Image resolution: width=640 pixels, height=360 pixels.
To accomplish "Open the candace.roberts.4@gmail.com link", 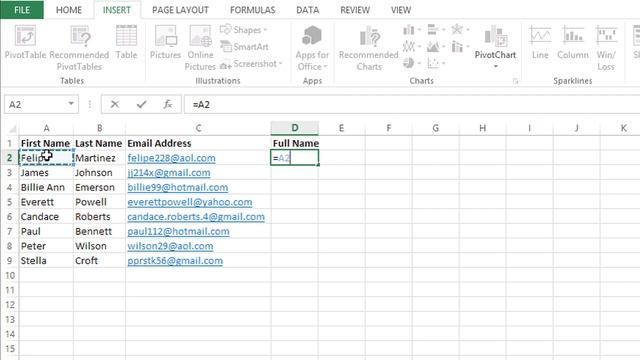I will [196, 217].
